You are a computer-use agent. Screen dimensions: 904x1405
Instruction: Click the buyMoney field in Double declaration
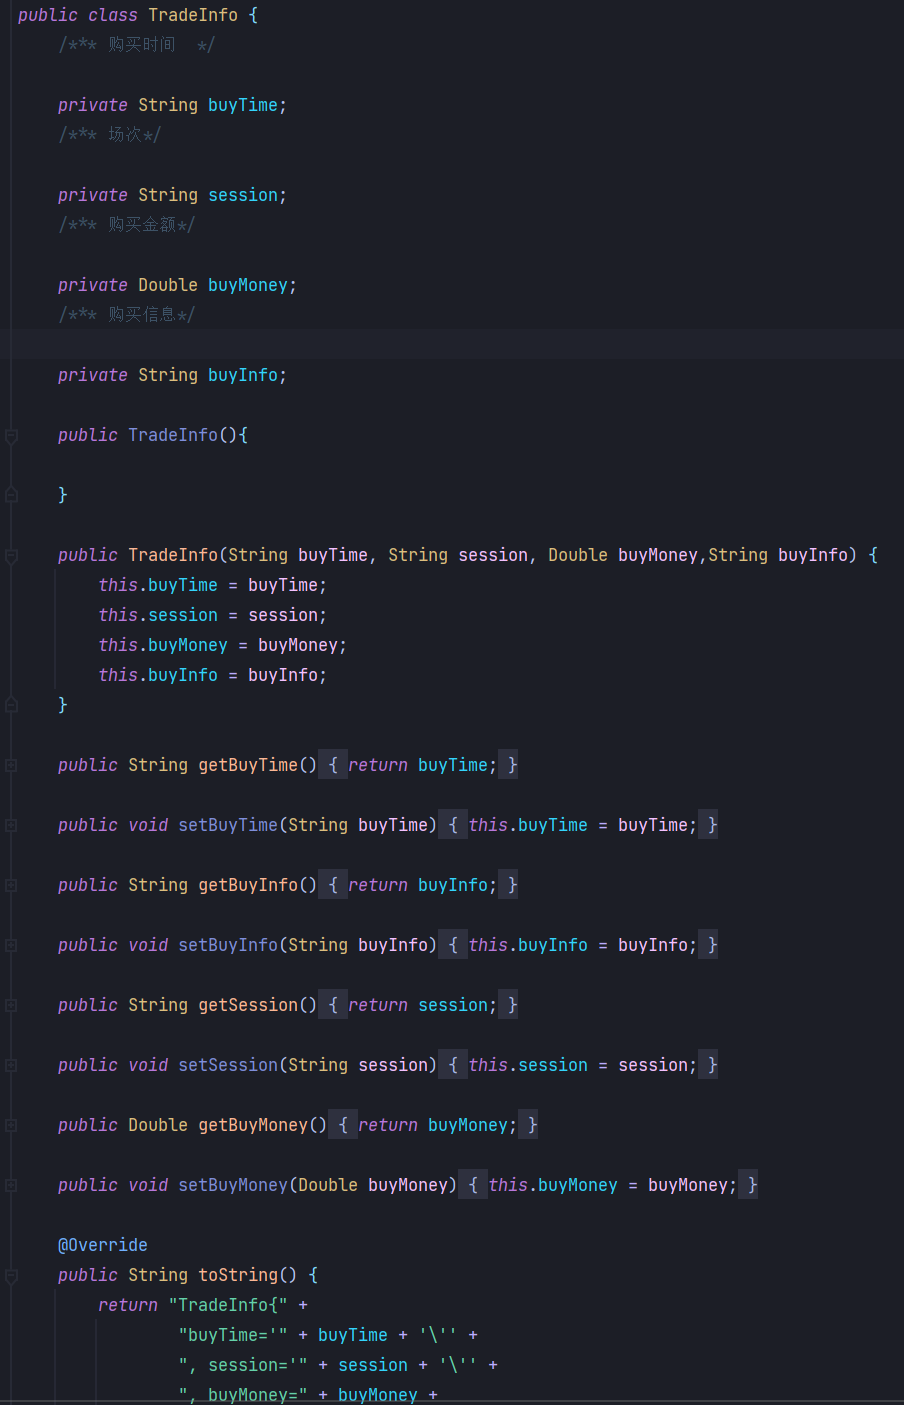(x=247, y=285)
